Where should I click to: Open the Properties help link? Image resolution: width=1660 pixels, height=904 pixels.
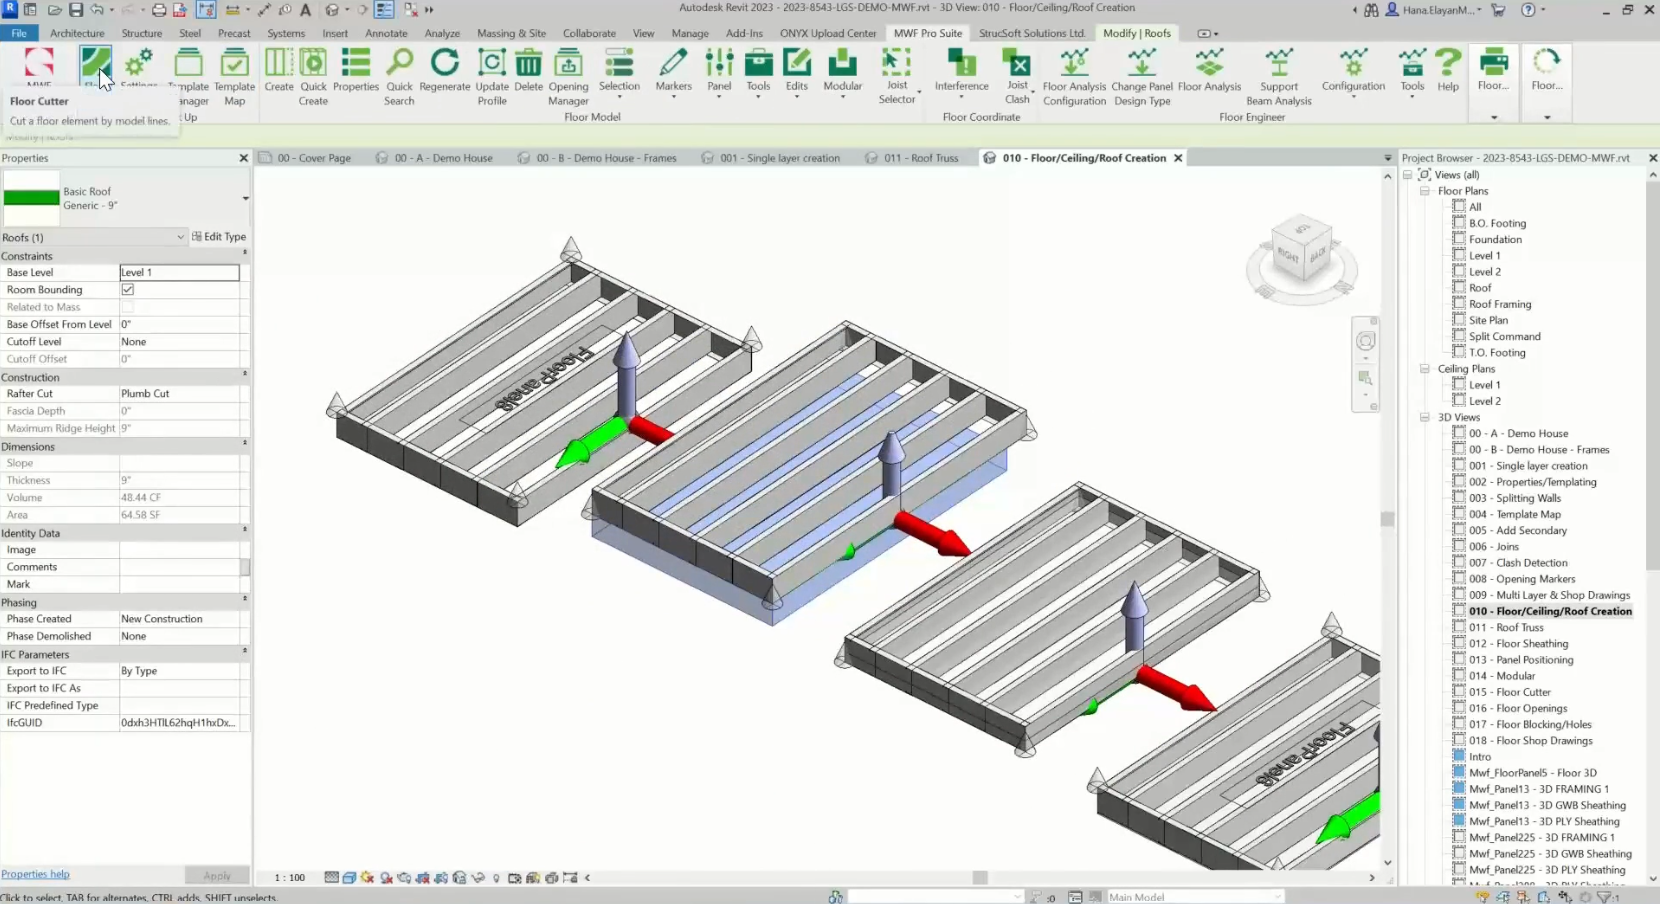[35, 873]
